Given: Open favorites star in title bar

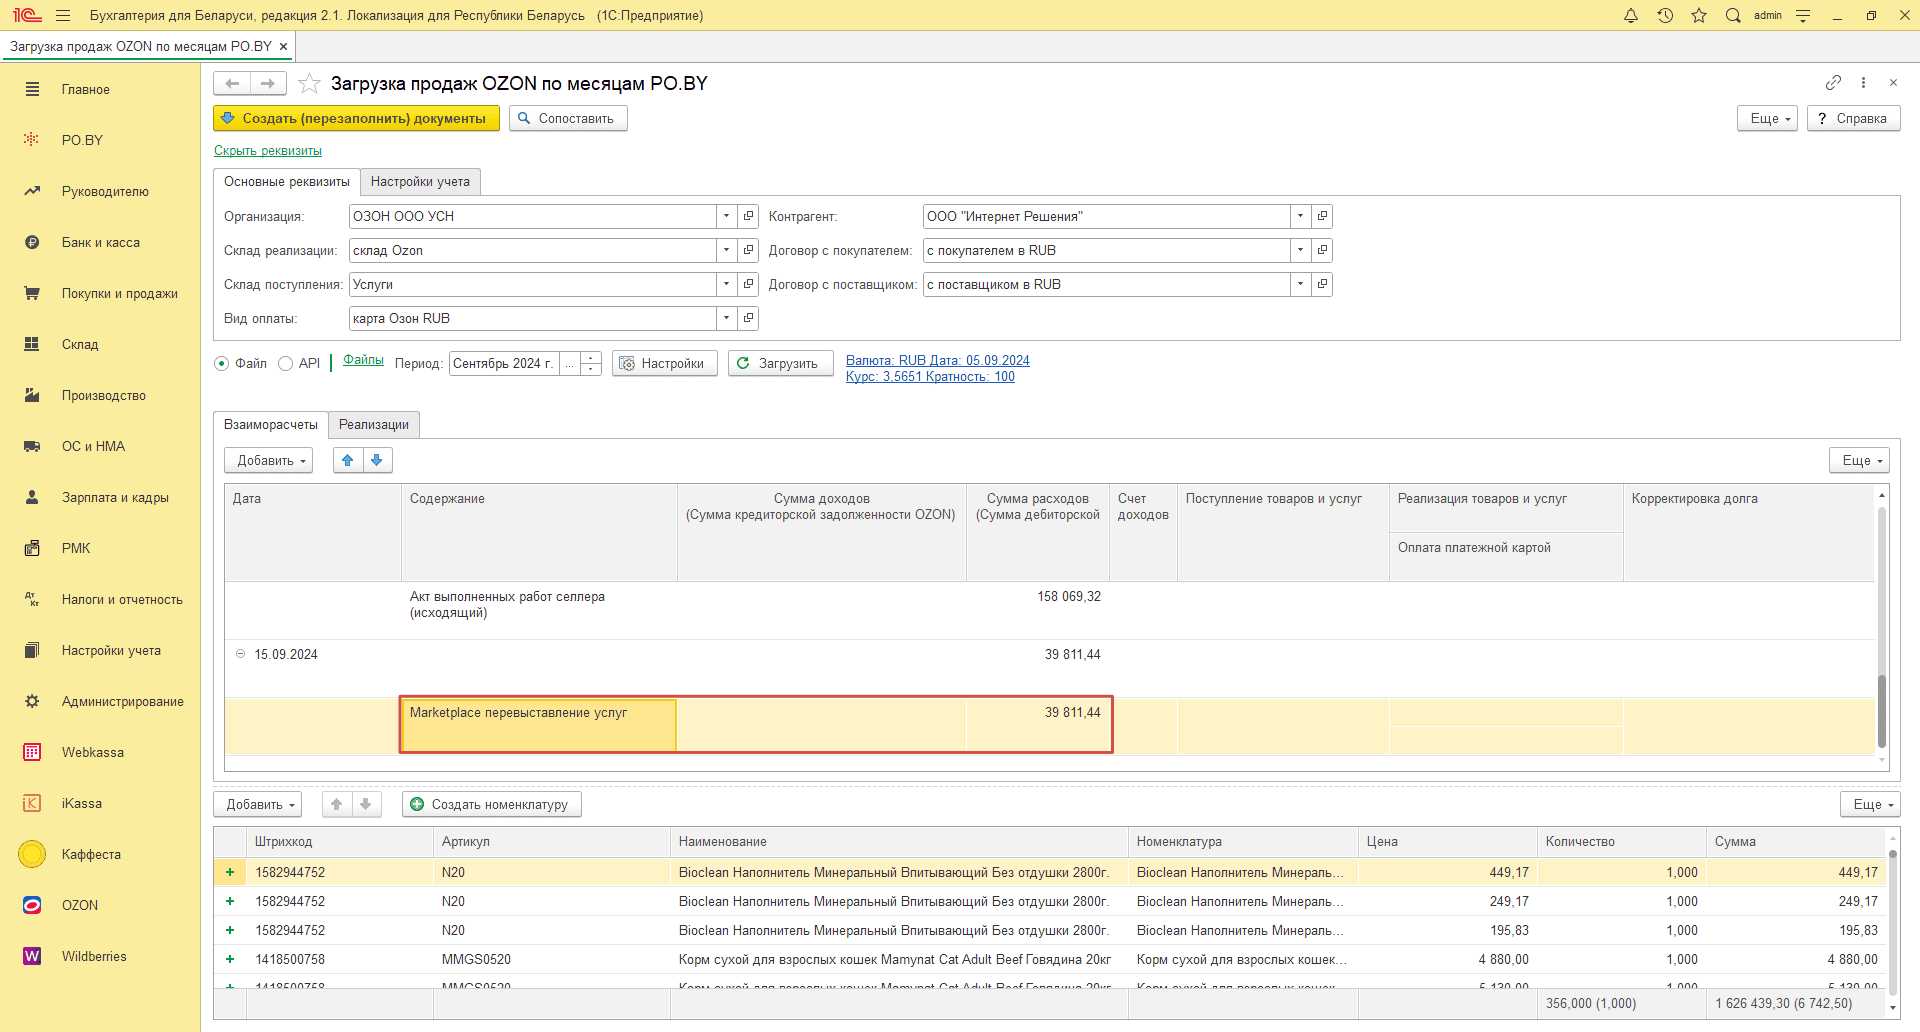Looking at the screenshot, I should (x=1699, y=15).
